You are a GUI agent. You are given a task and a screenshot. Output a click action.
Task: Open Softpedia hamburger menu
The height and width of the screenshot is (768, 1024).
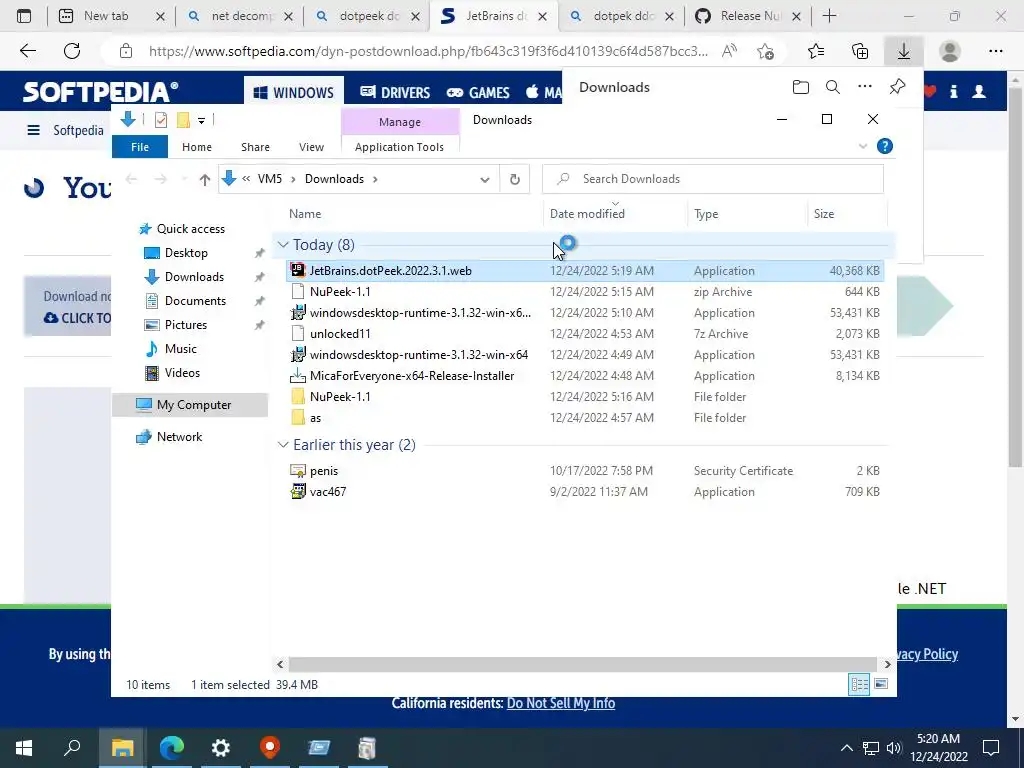click(33, 130)
